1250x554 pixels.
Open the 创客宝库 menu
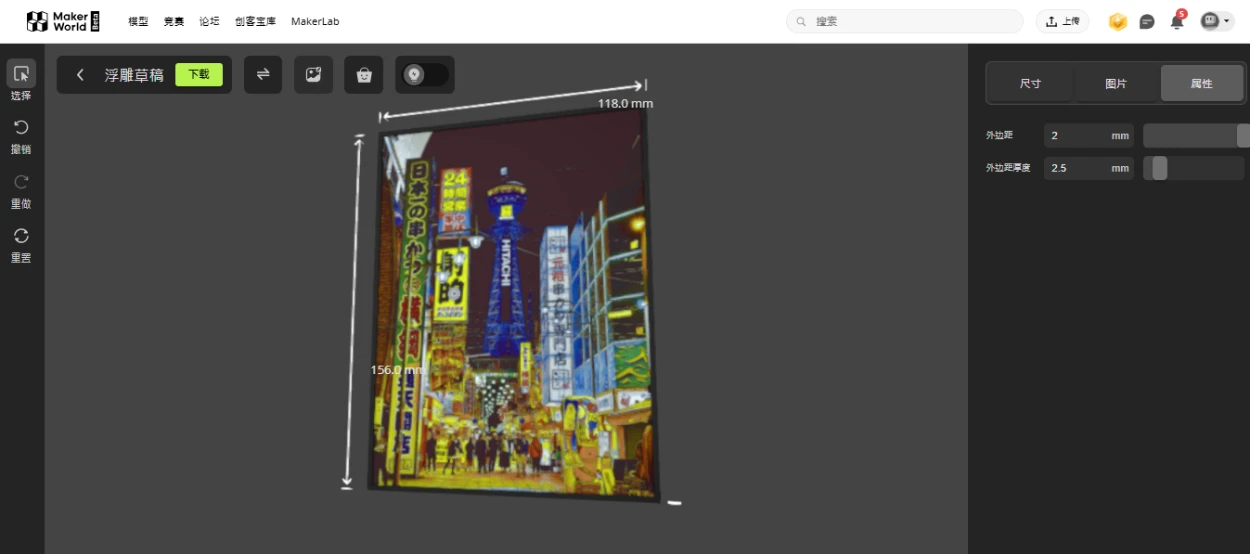coord(255,21)
